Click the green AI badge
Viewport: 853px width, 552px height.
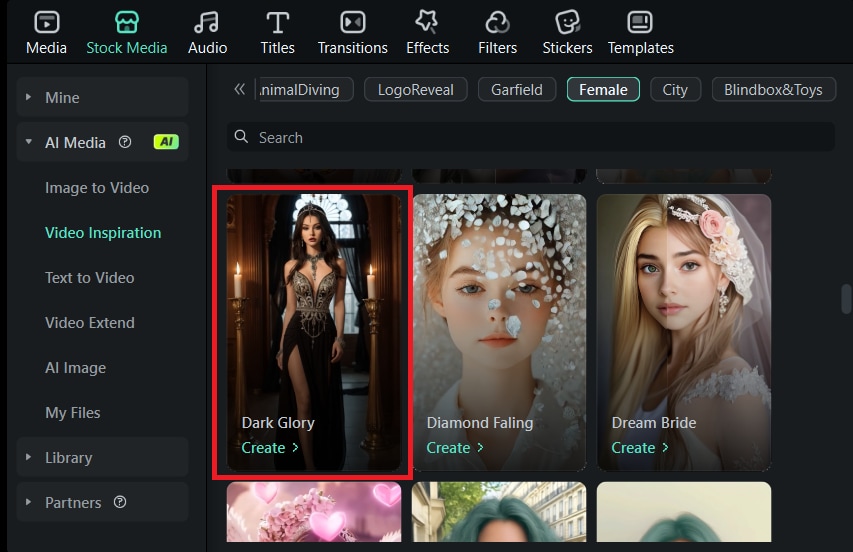pos(166,142)
